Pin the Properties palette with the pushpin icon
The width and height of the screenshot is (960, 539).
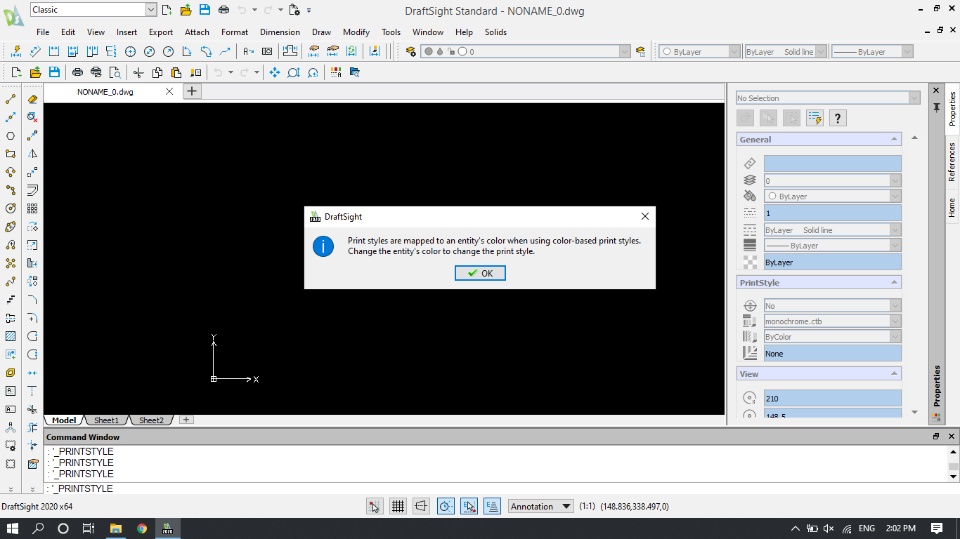click(936, 107)
